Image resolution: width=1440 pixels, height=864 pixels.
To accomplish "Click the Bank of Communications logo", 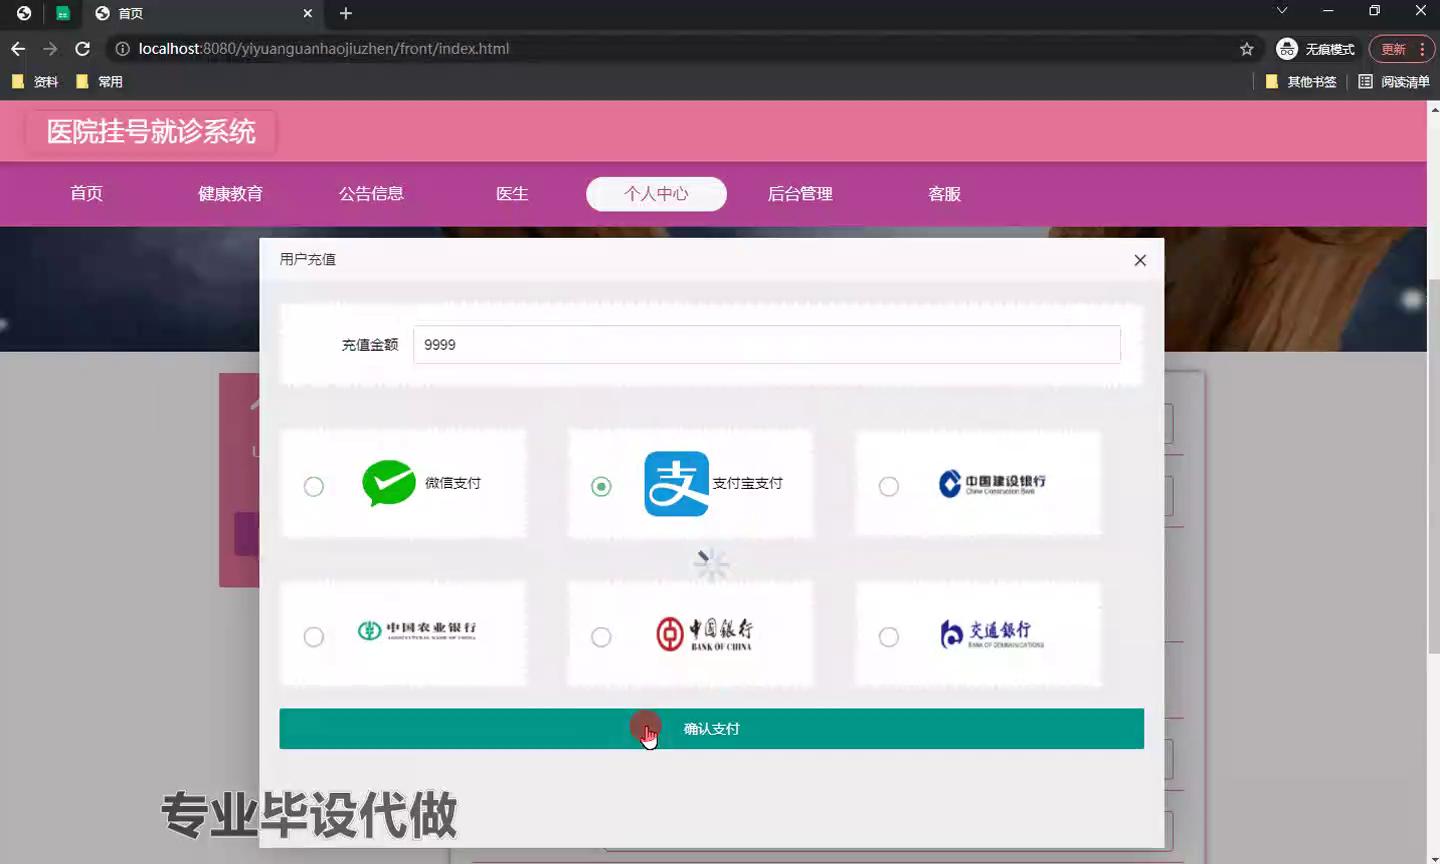I will (991, 633).
